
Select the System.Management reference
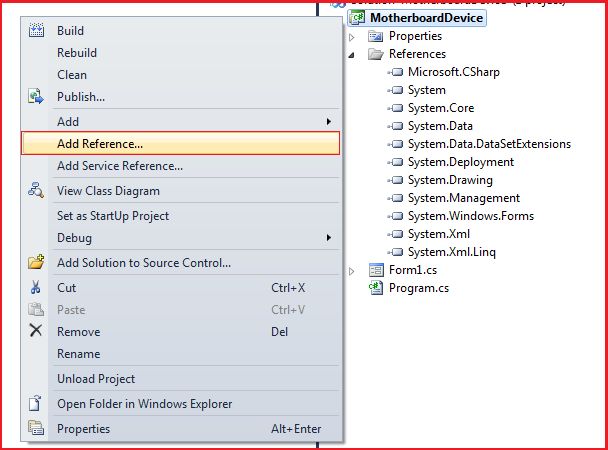coord(463,198)
